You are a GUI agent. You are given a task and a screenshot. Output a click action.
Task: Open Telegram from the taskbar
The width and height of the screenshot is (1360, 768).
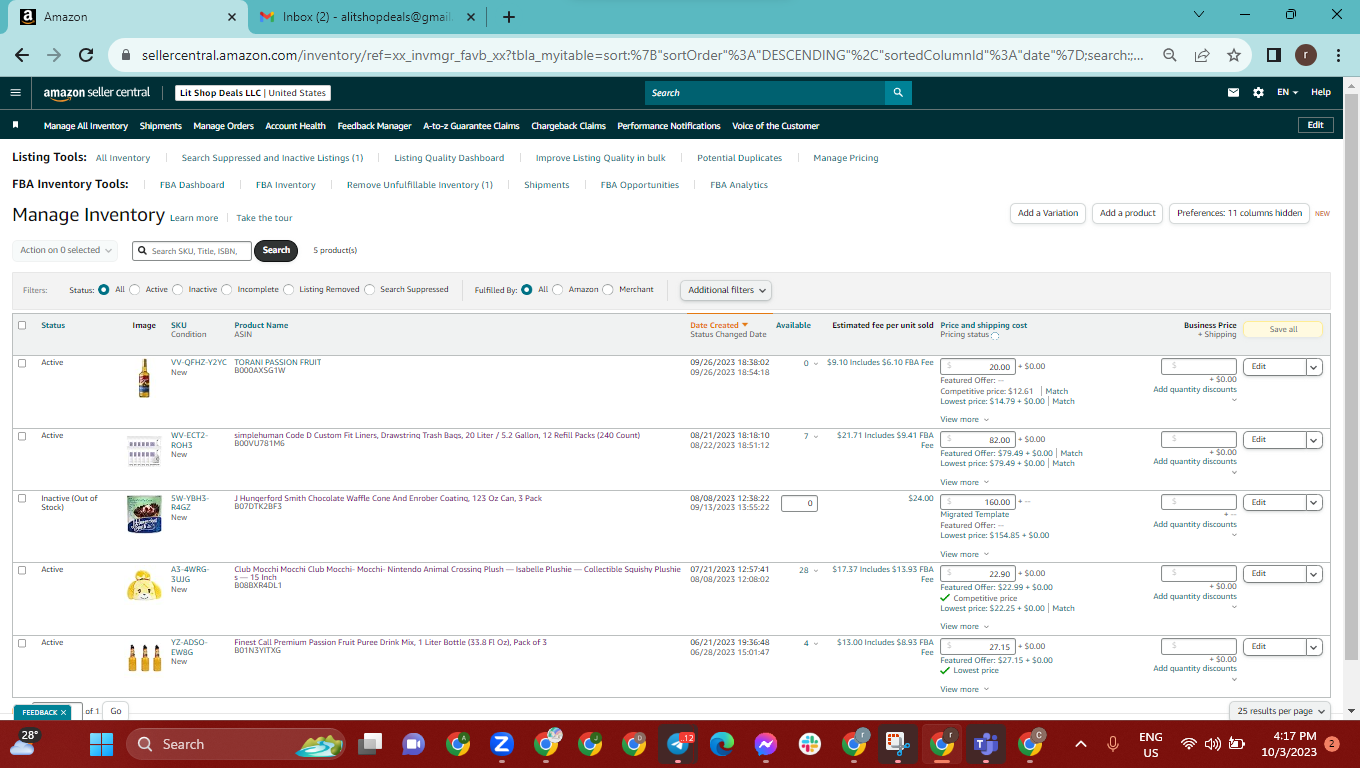point(678,744)
